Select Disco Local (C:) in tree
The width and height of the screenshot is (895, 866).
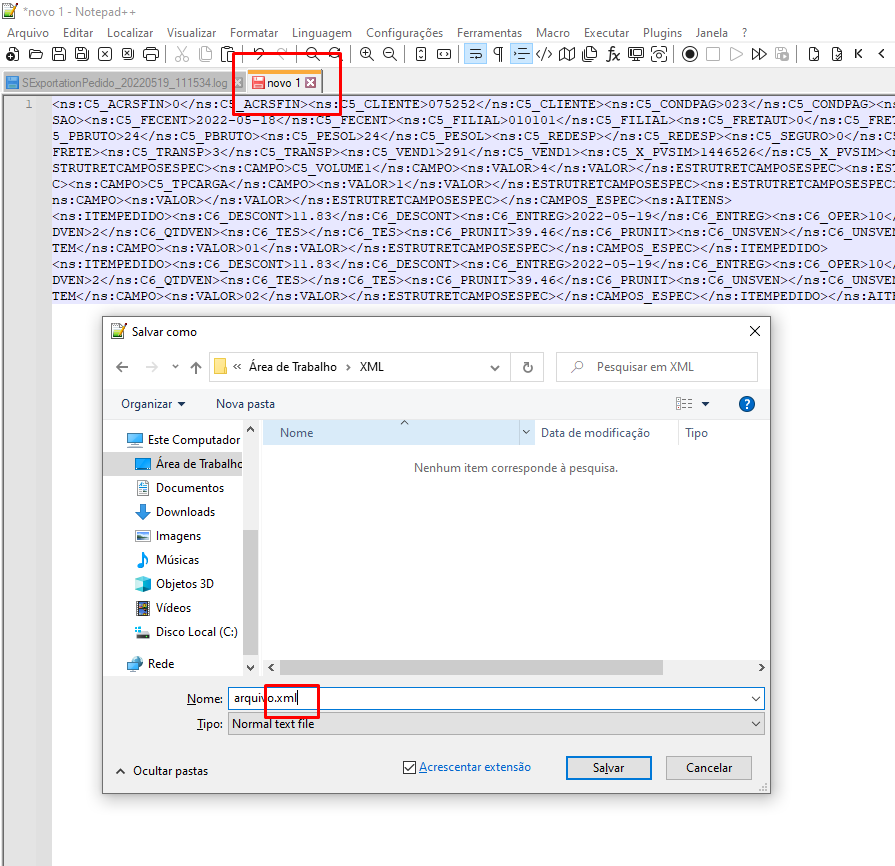186,632
